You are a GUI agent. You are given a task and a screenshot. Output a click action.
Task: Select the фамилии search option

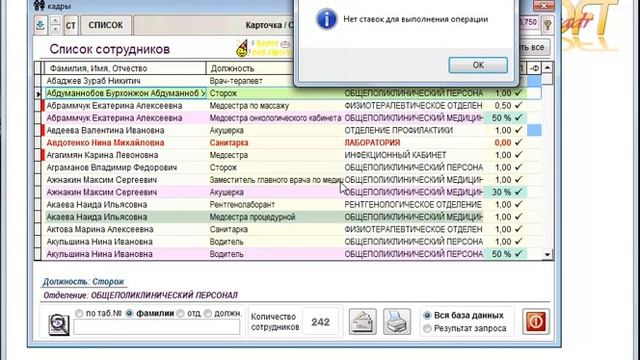129,313
